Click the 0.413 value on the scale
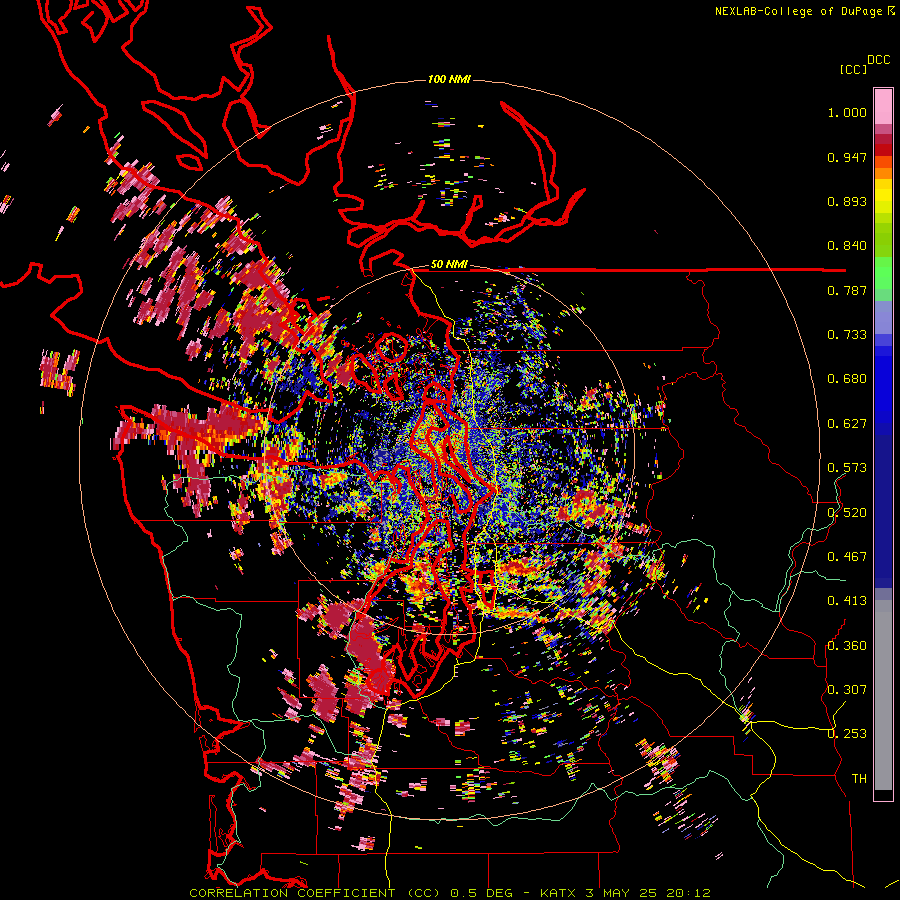The width and height of the screenshot is (900, 900). click(x=847, y=601)
